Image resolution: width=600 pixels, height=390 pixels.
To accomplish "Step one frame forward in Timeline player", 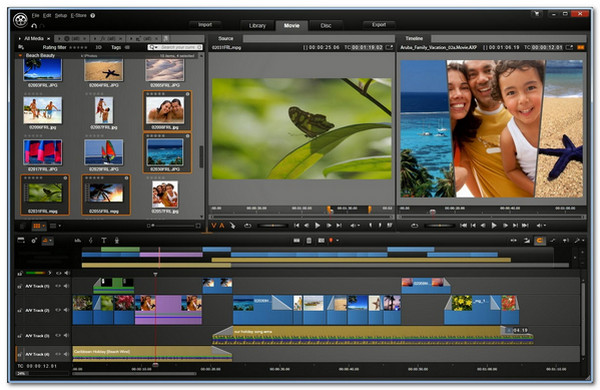I will click(x=505, y=226).
